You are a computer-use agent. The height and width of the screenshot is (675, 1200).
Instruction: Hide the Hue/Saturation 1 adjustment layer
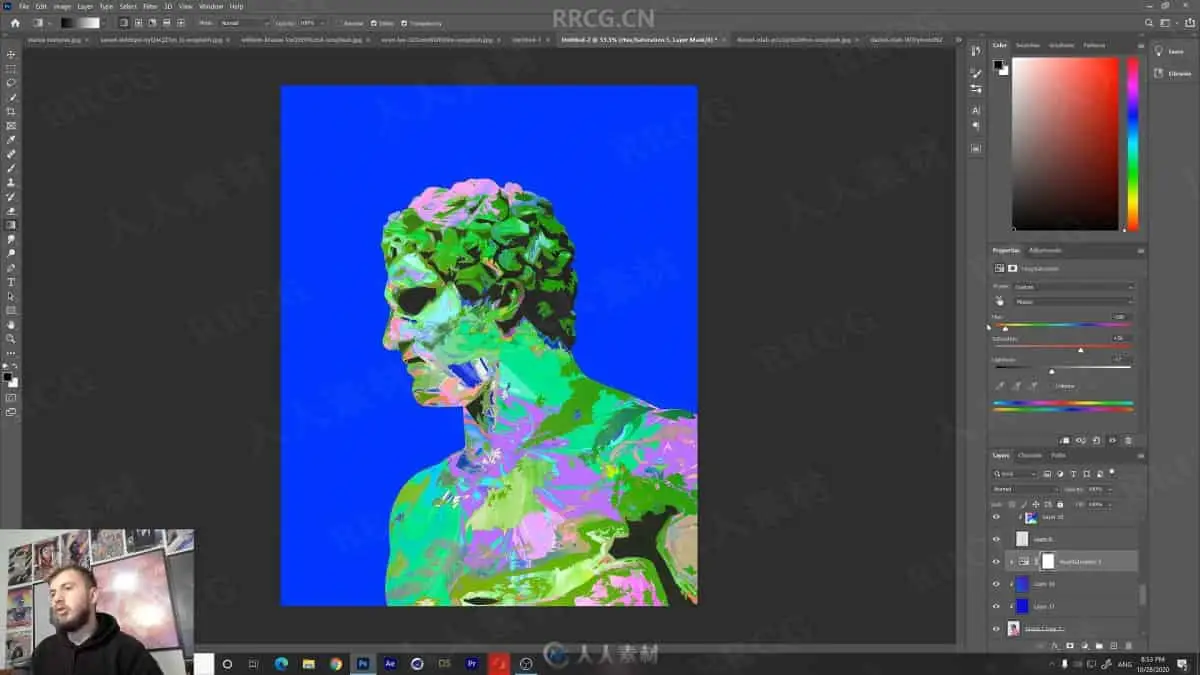996,562
